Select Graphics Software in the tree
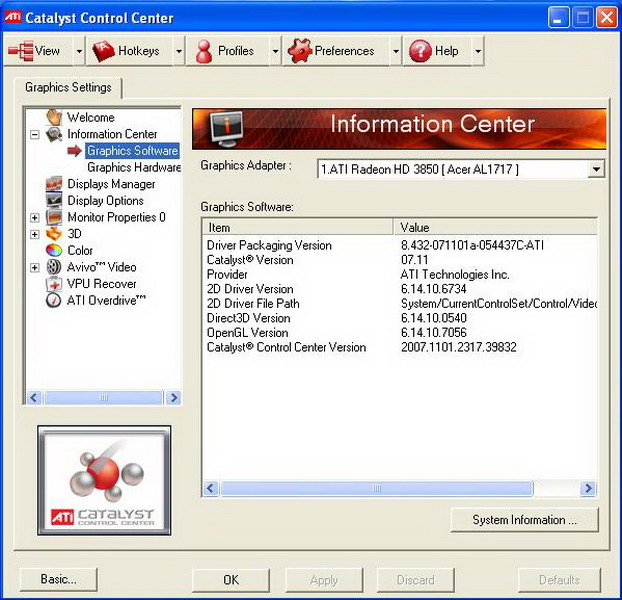The image size is (622, 600). [x=132, y=151]
